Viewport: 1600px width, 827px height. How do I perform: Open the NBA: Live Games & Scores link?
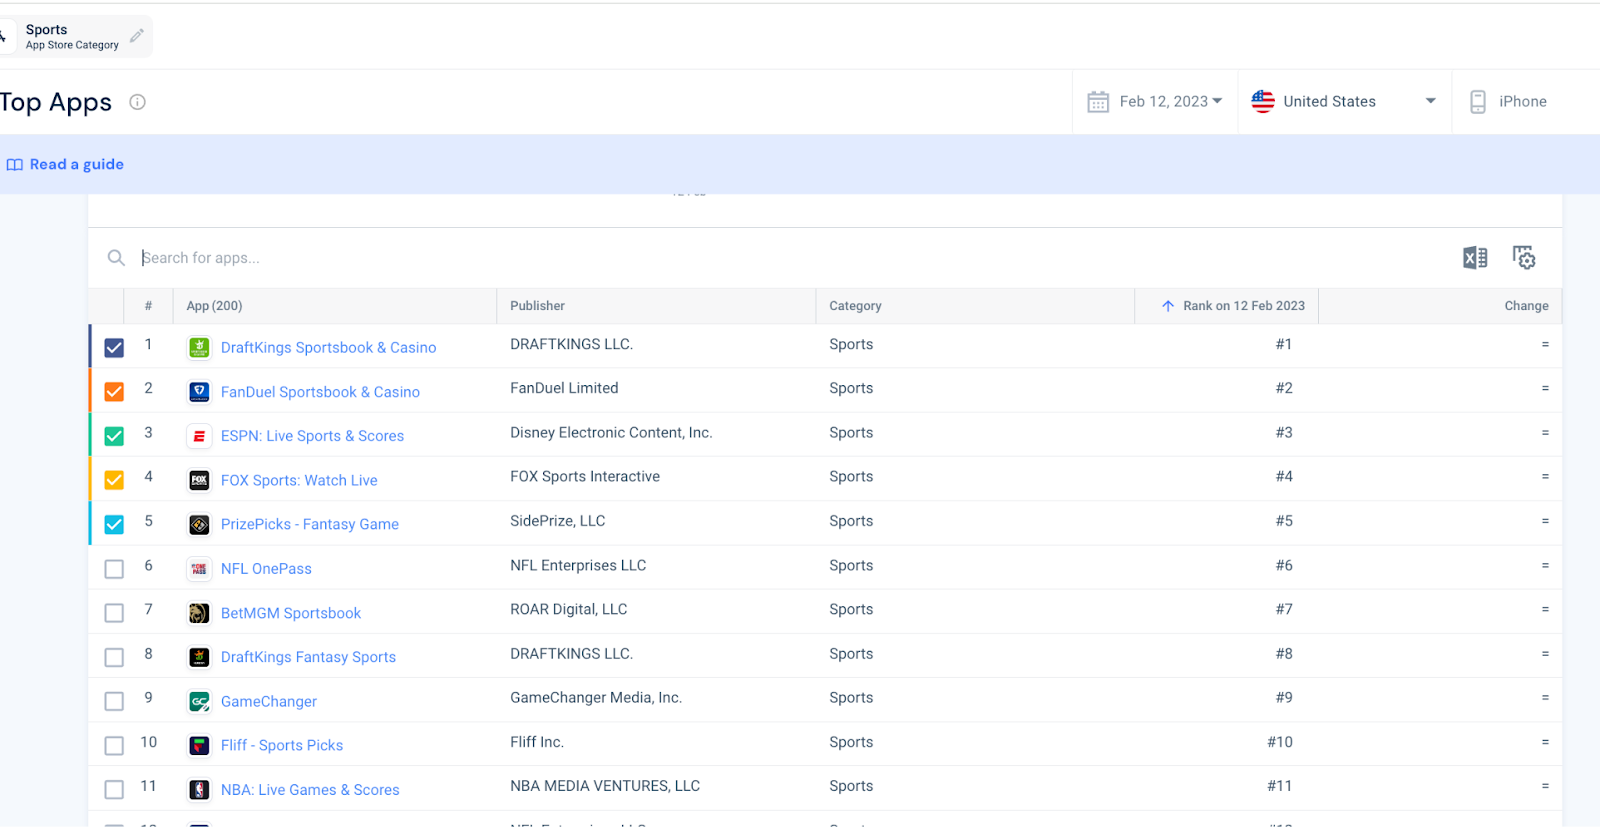pyautogui.click(x=310, y=790)
